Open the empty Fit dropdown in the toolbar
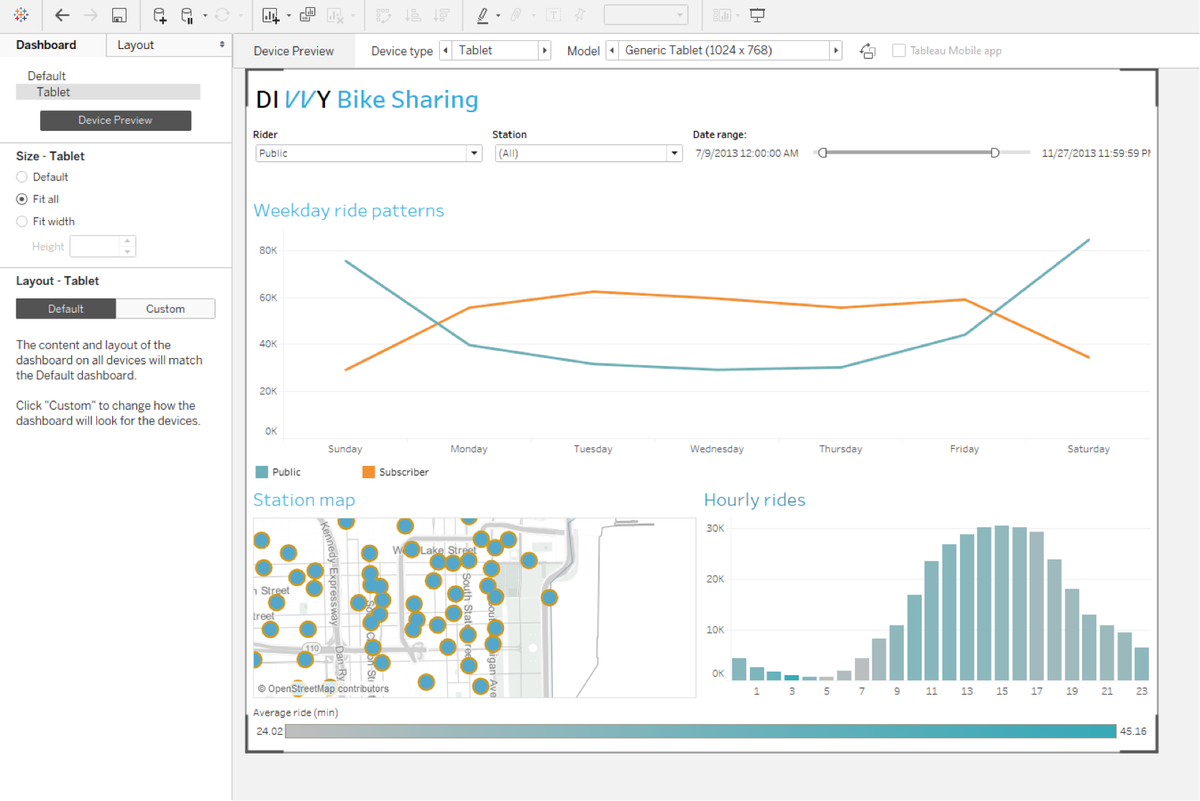This screenshot has height=801, width=1200. (646, 15)
